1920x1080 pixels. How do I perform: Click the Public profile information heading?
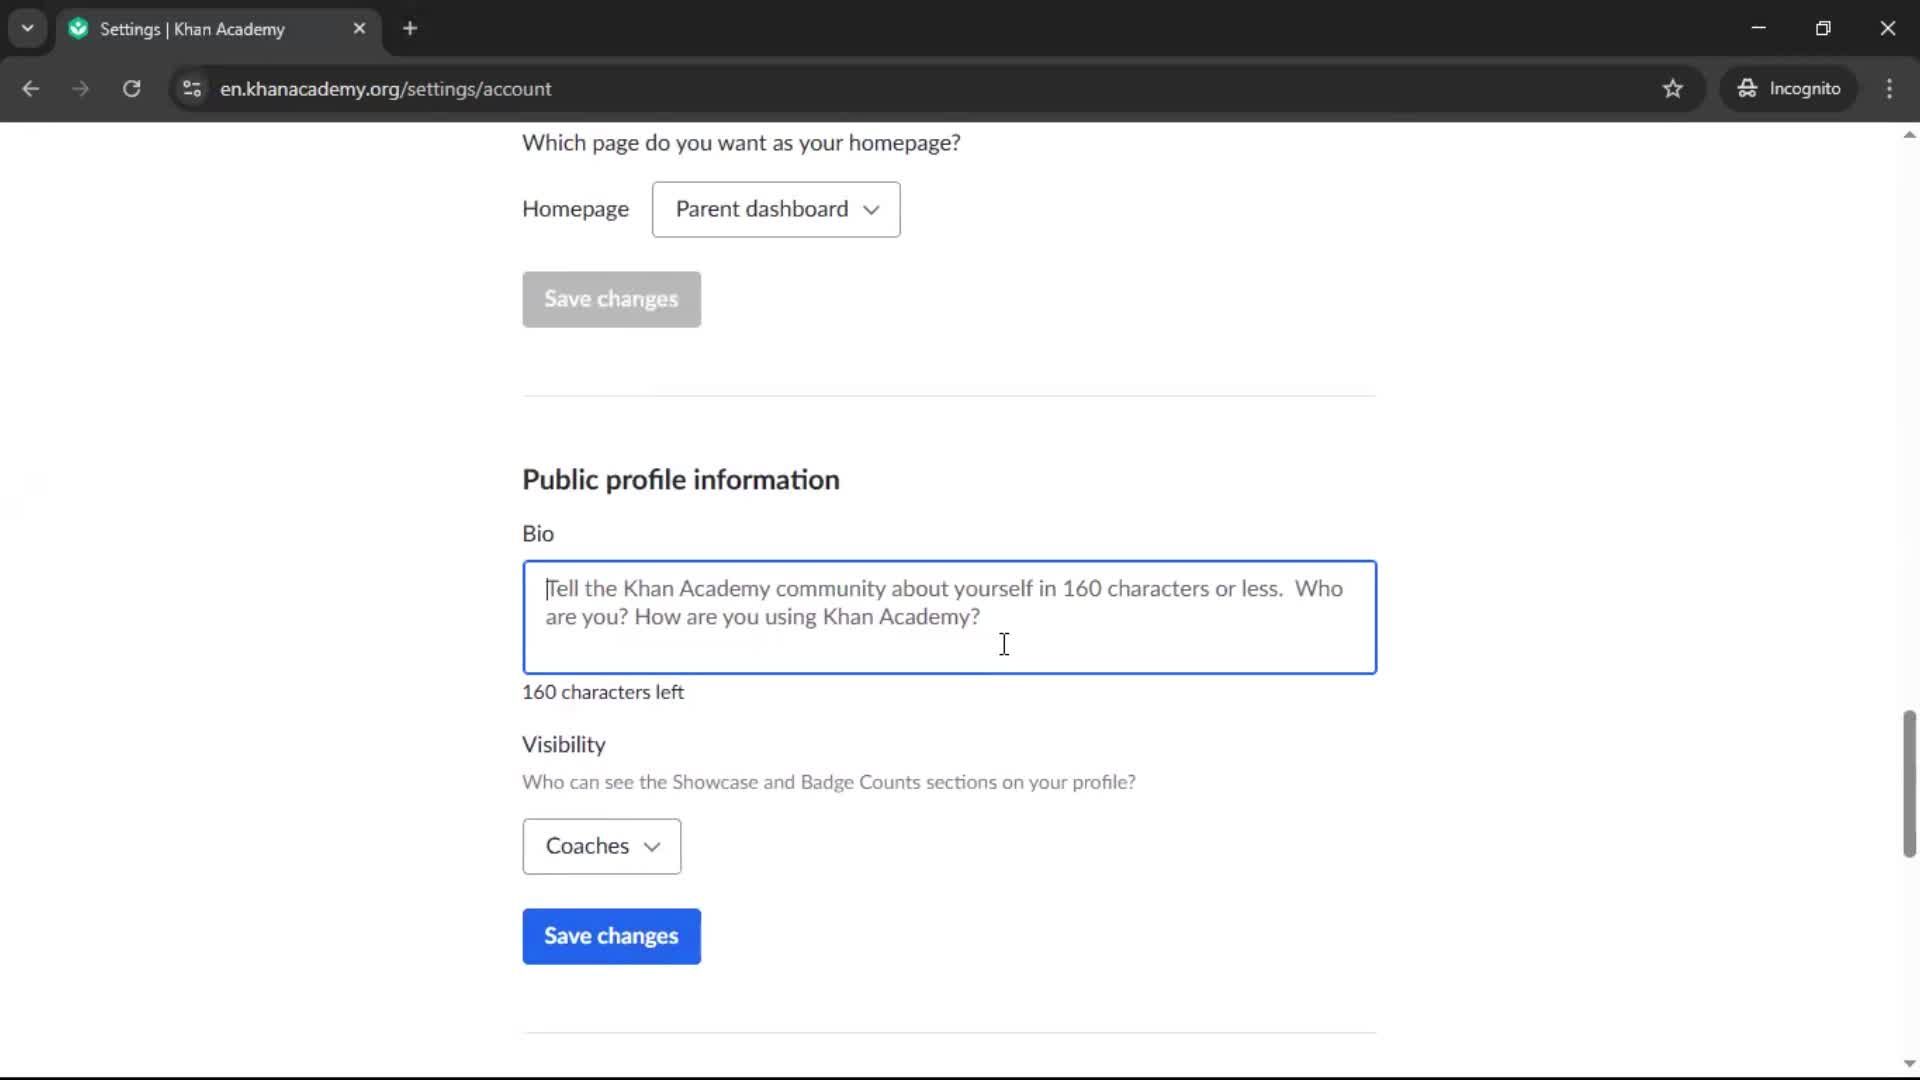tap(681, 480)
